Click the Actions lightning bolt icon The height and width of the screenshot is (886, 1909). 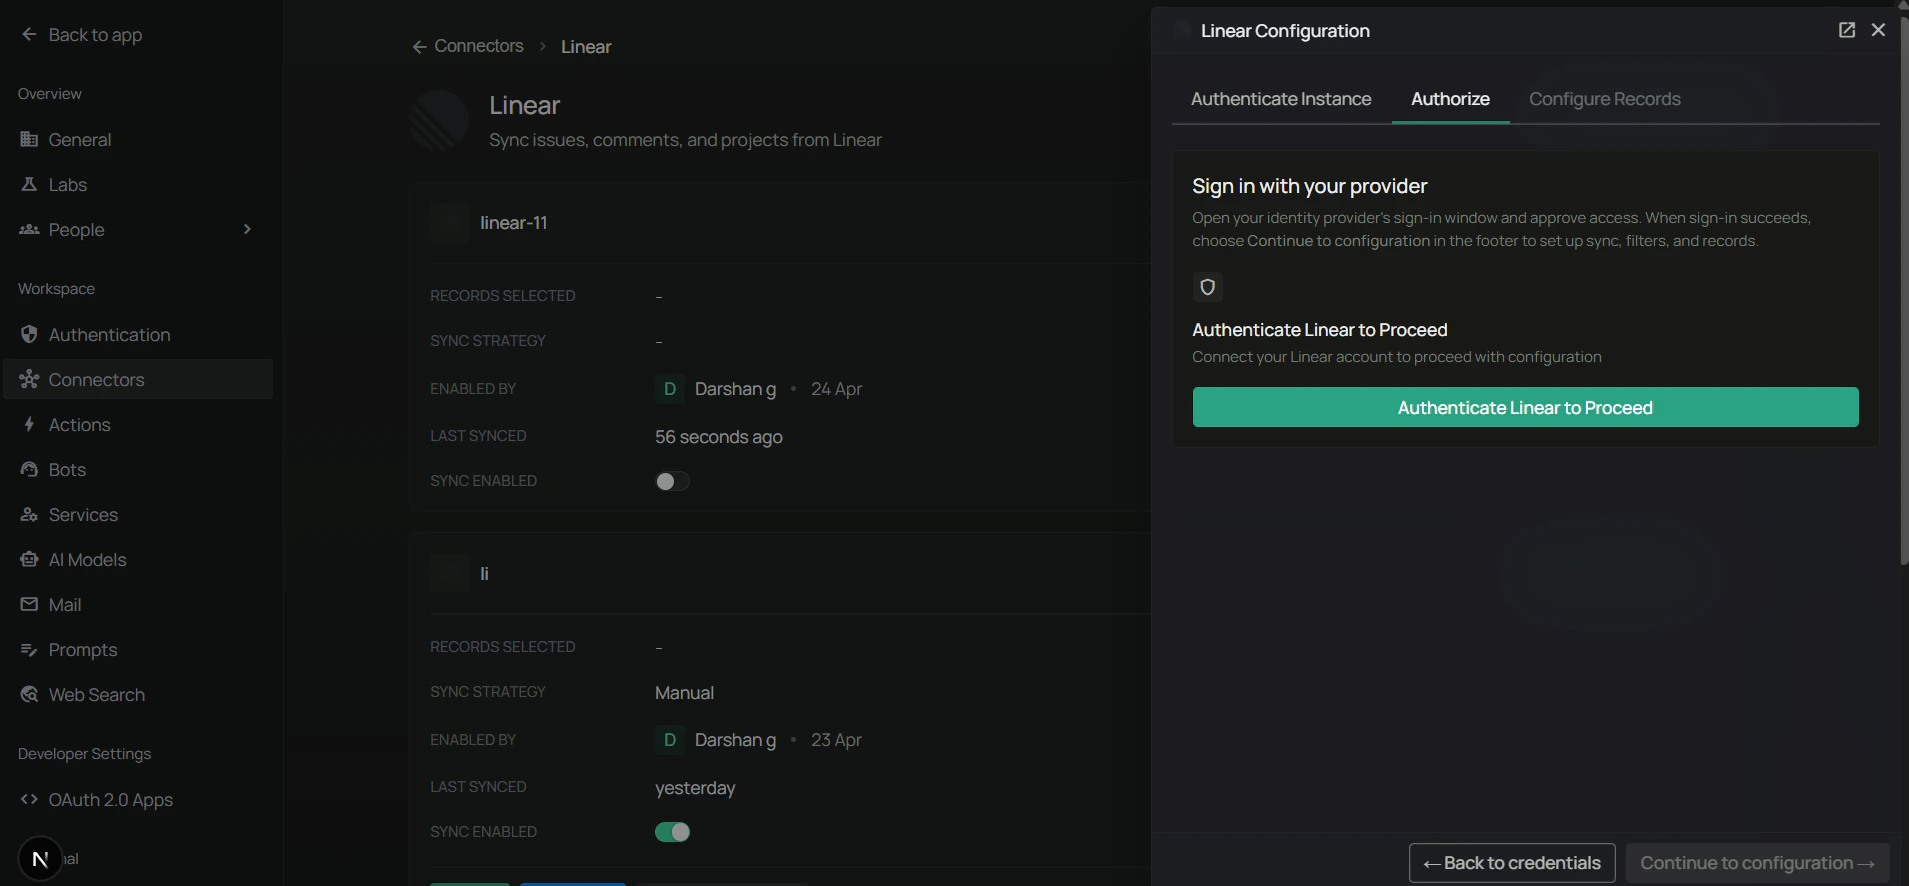pos(29,424)
